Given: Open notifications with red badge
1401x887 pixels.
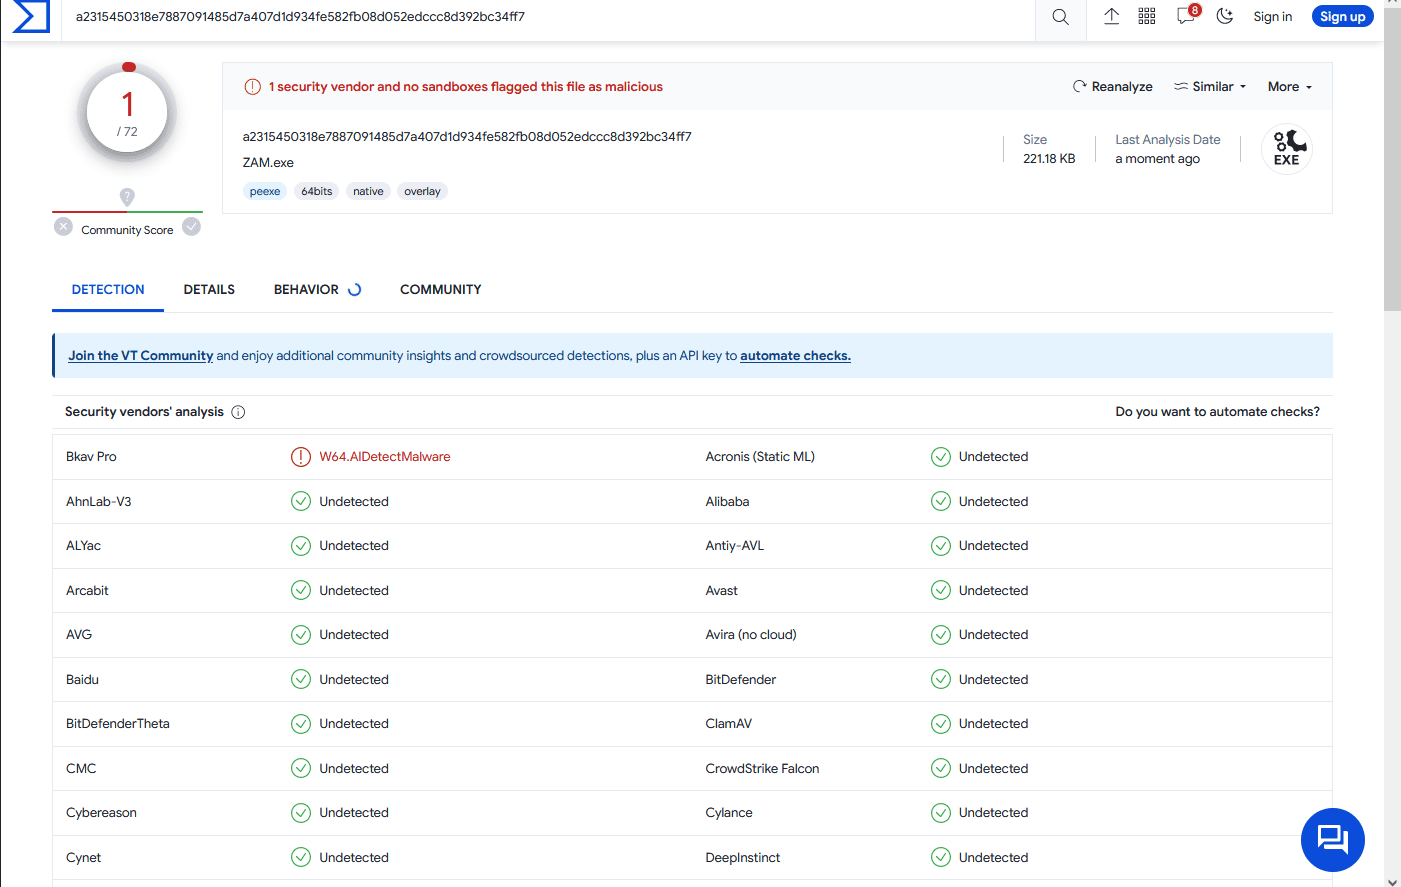Looking at the screenshot, I should pos(1186,16).
